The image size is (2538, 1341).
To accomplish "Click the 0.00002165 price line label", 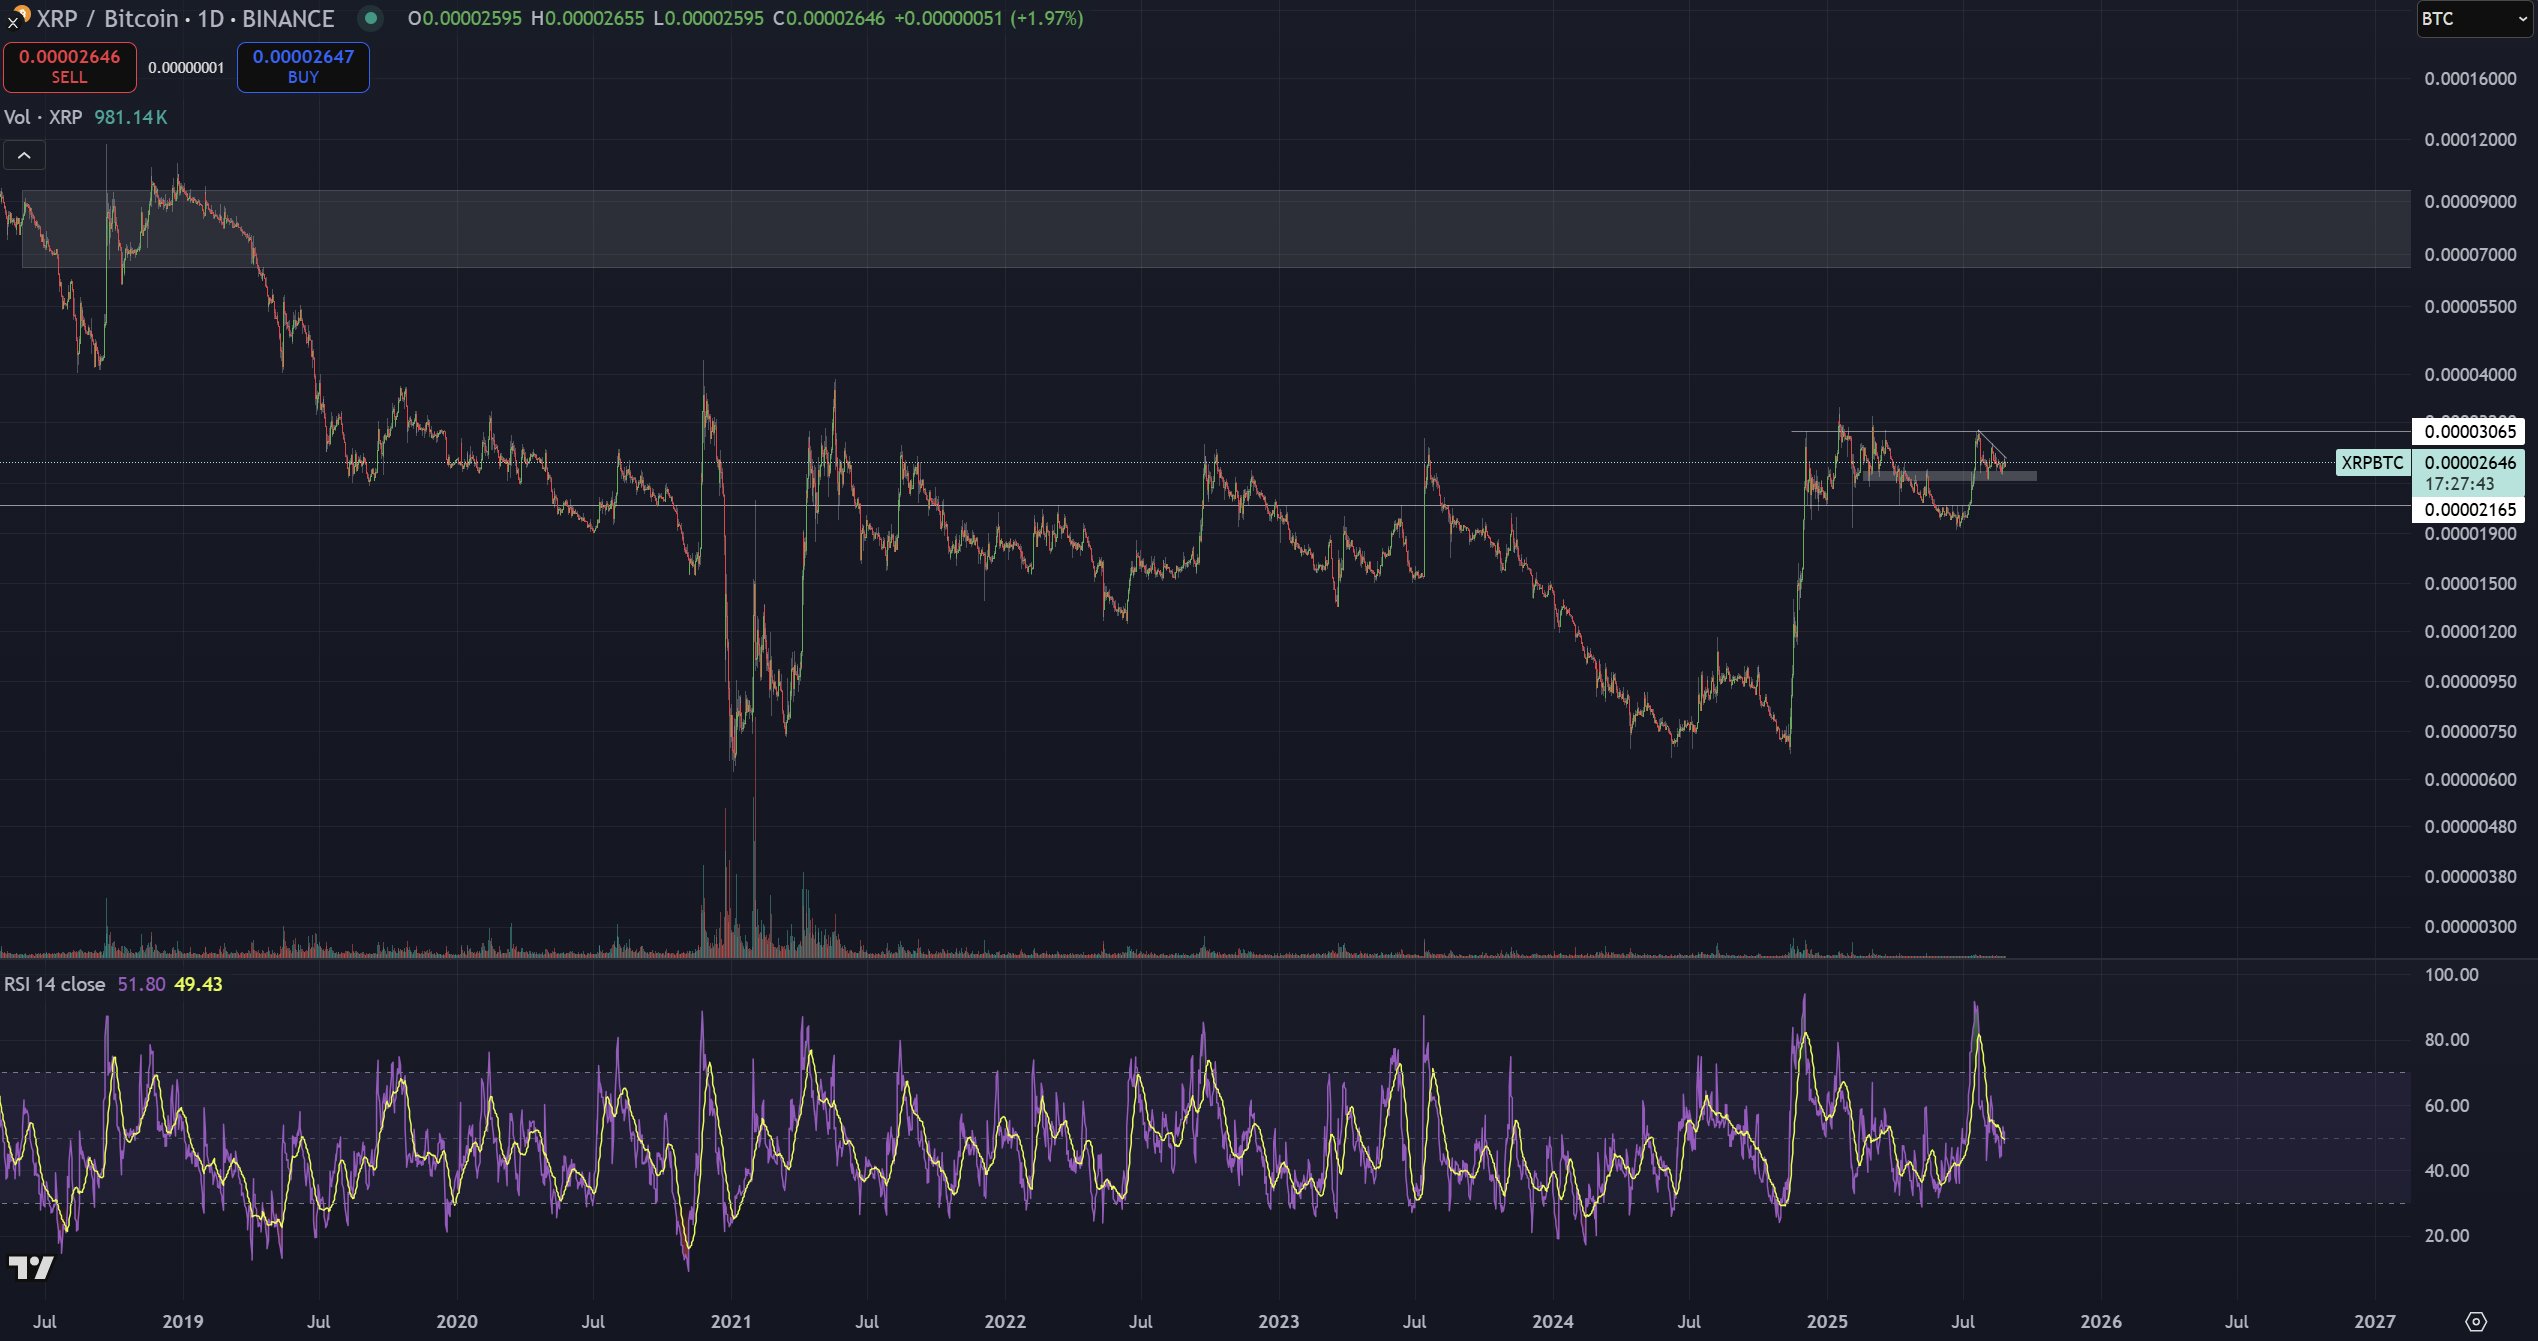I will click(2469, 510).
